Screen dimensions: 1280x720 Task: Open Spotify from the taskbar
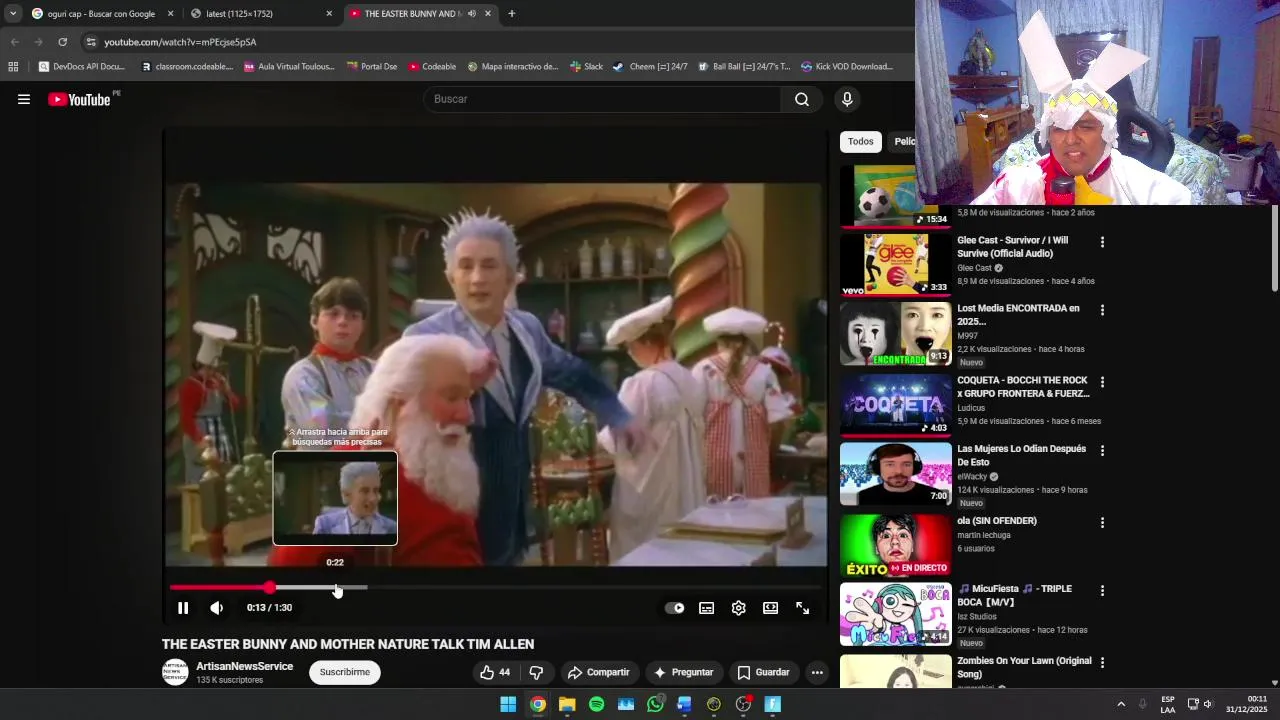point(596,704)
